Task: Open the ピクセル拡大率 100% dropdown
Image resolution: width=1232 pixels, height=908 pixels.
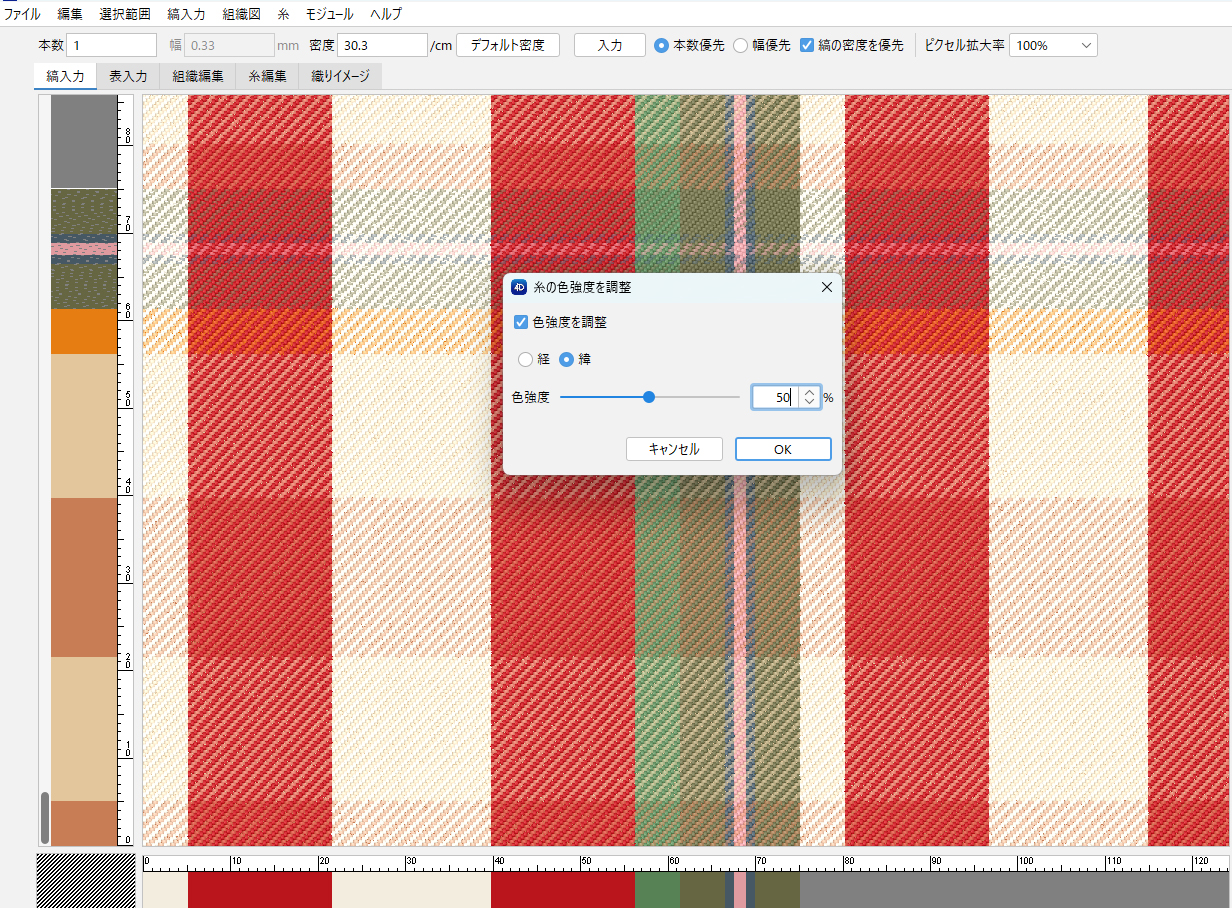Action: point(1053,45)
